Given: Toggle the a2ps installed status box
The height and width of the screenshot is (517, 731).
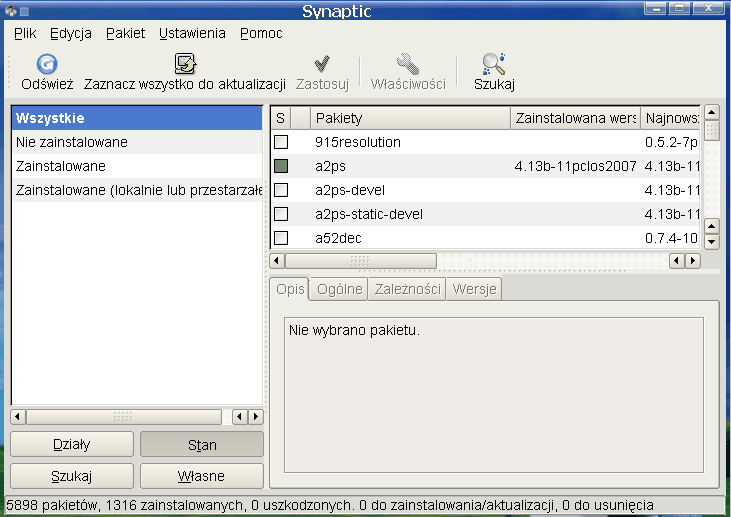Looking at the screenshot, I should (281, 166).
